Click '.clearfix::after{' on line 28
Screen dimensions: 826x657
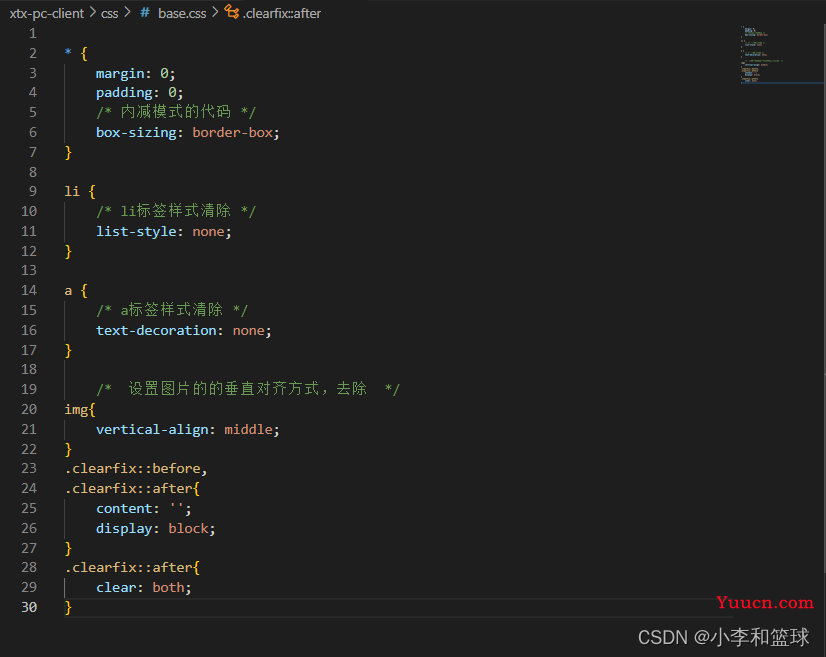(132, 567)
